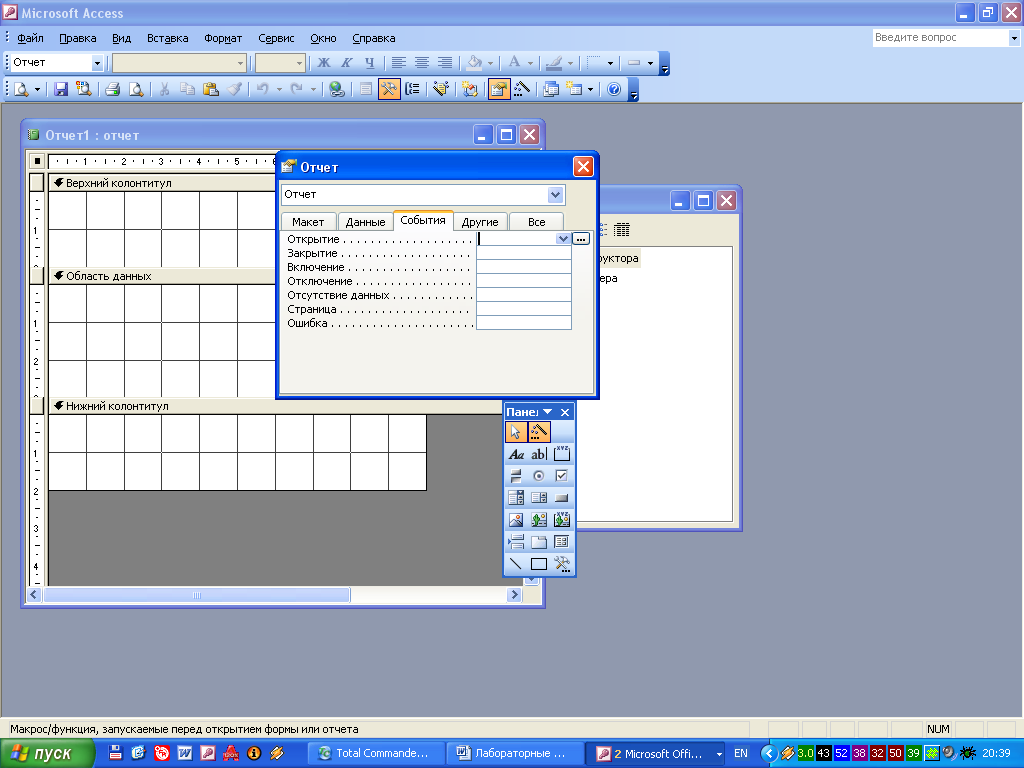
Task: Select the Text Box (ab|) tool
Action: click(539, 454)
